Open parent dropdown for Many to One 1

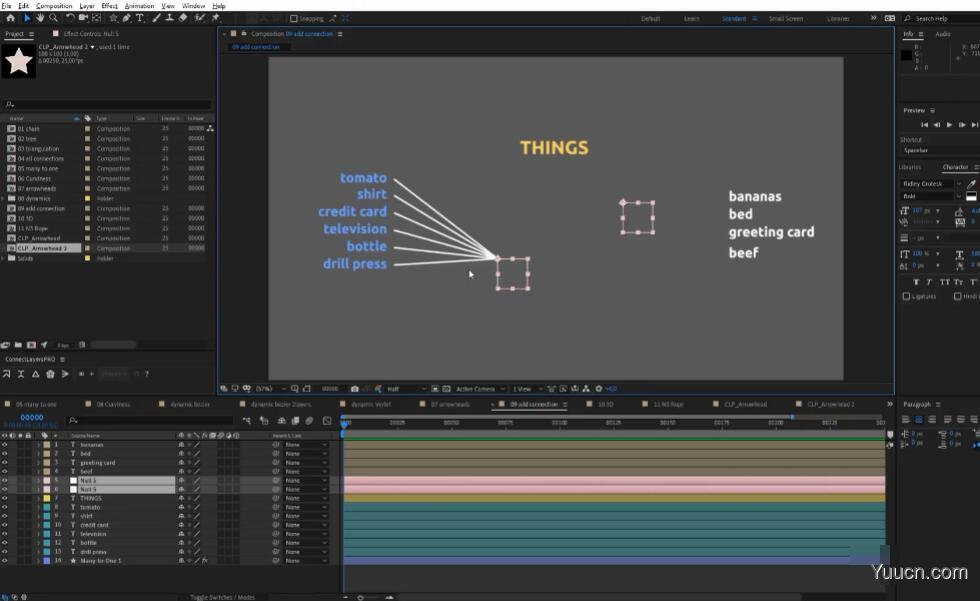pyautogui.click(x=306, y=561)
